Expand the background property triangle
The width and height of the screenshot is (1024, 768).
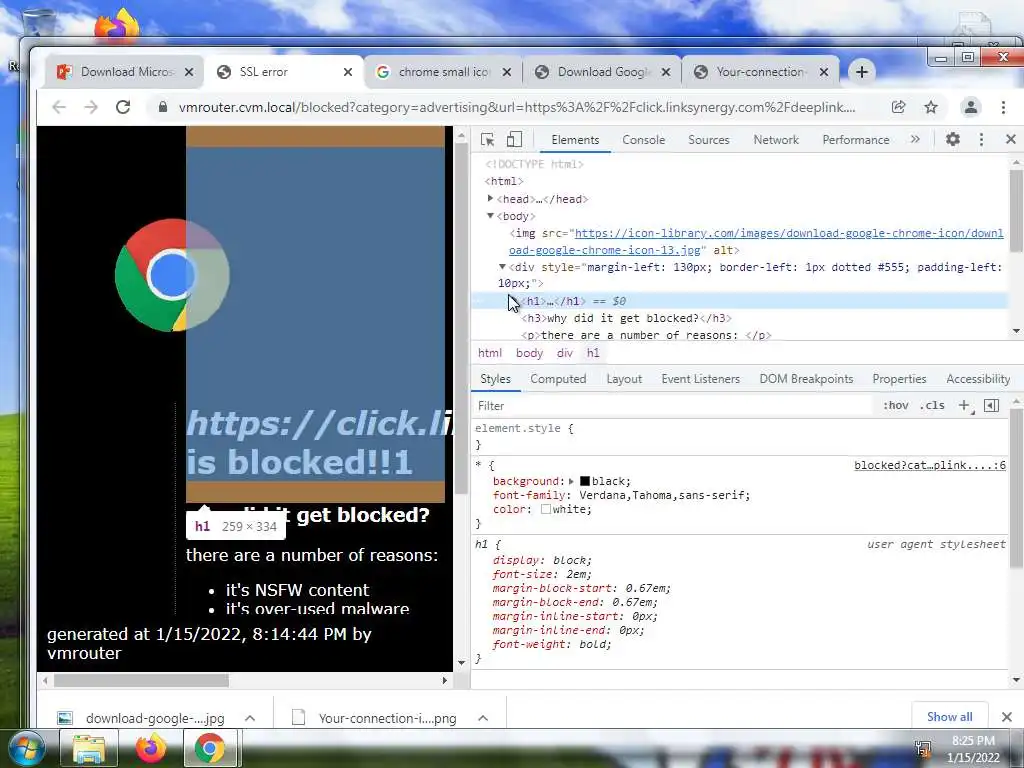[x=571, y=481]
